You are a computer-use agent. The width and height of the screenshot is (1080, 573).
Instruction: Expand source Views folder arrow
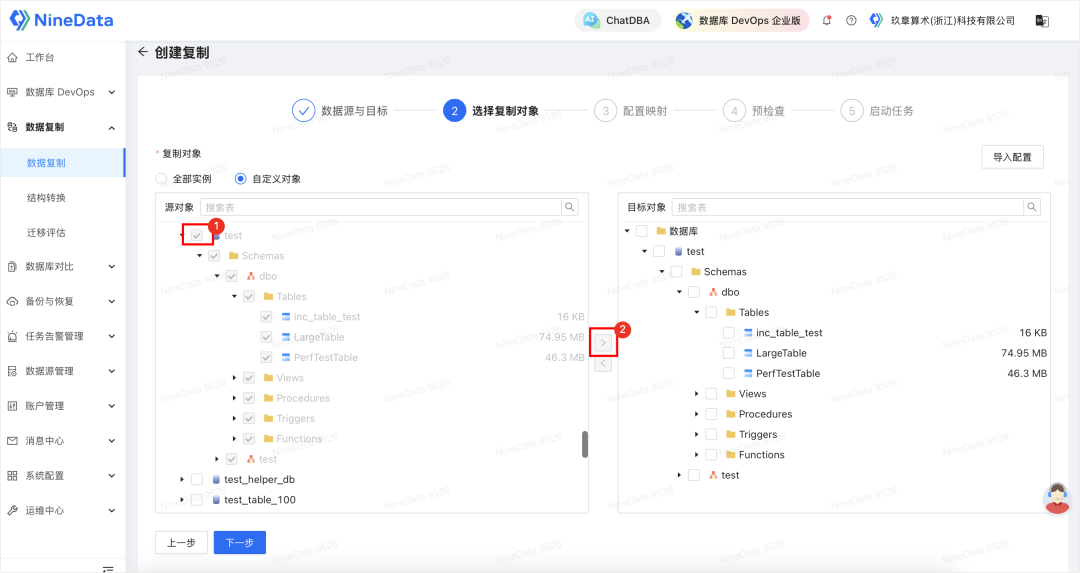[x=235, y=378]
